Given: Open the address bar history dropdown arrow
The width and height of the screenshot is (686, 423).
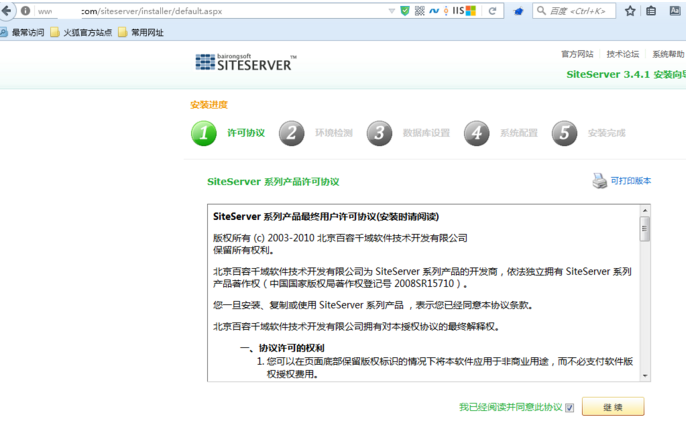Looking at the screenshot, I should pyautogui.click(x=392, y=11).
